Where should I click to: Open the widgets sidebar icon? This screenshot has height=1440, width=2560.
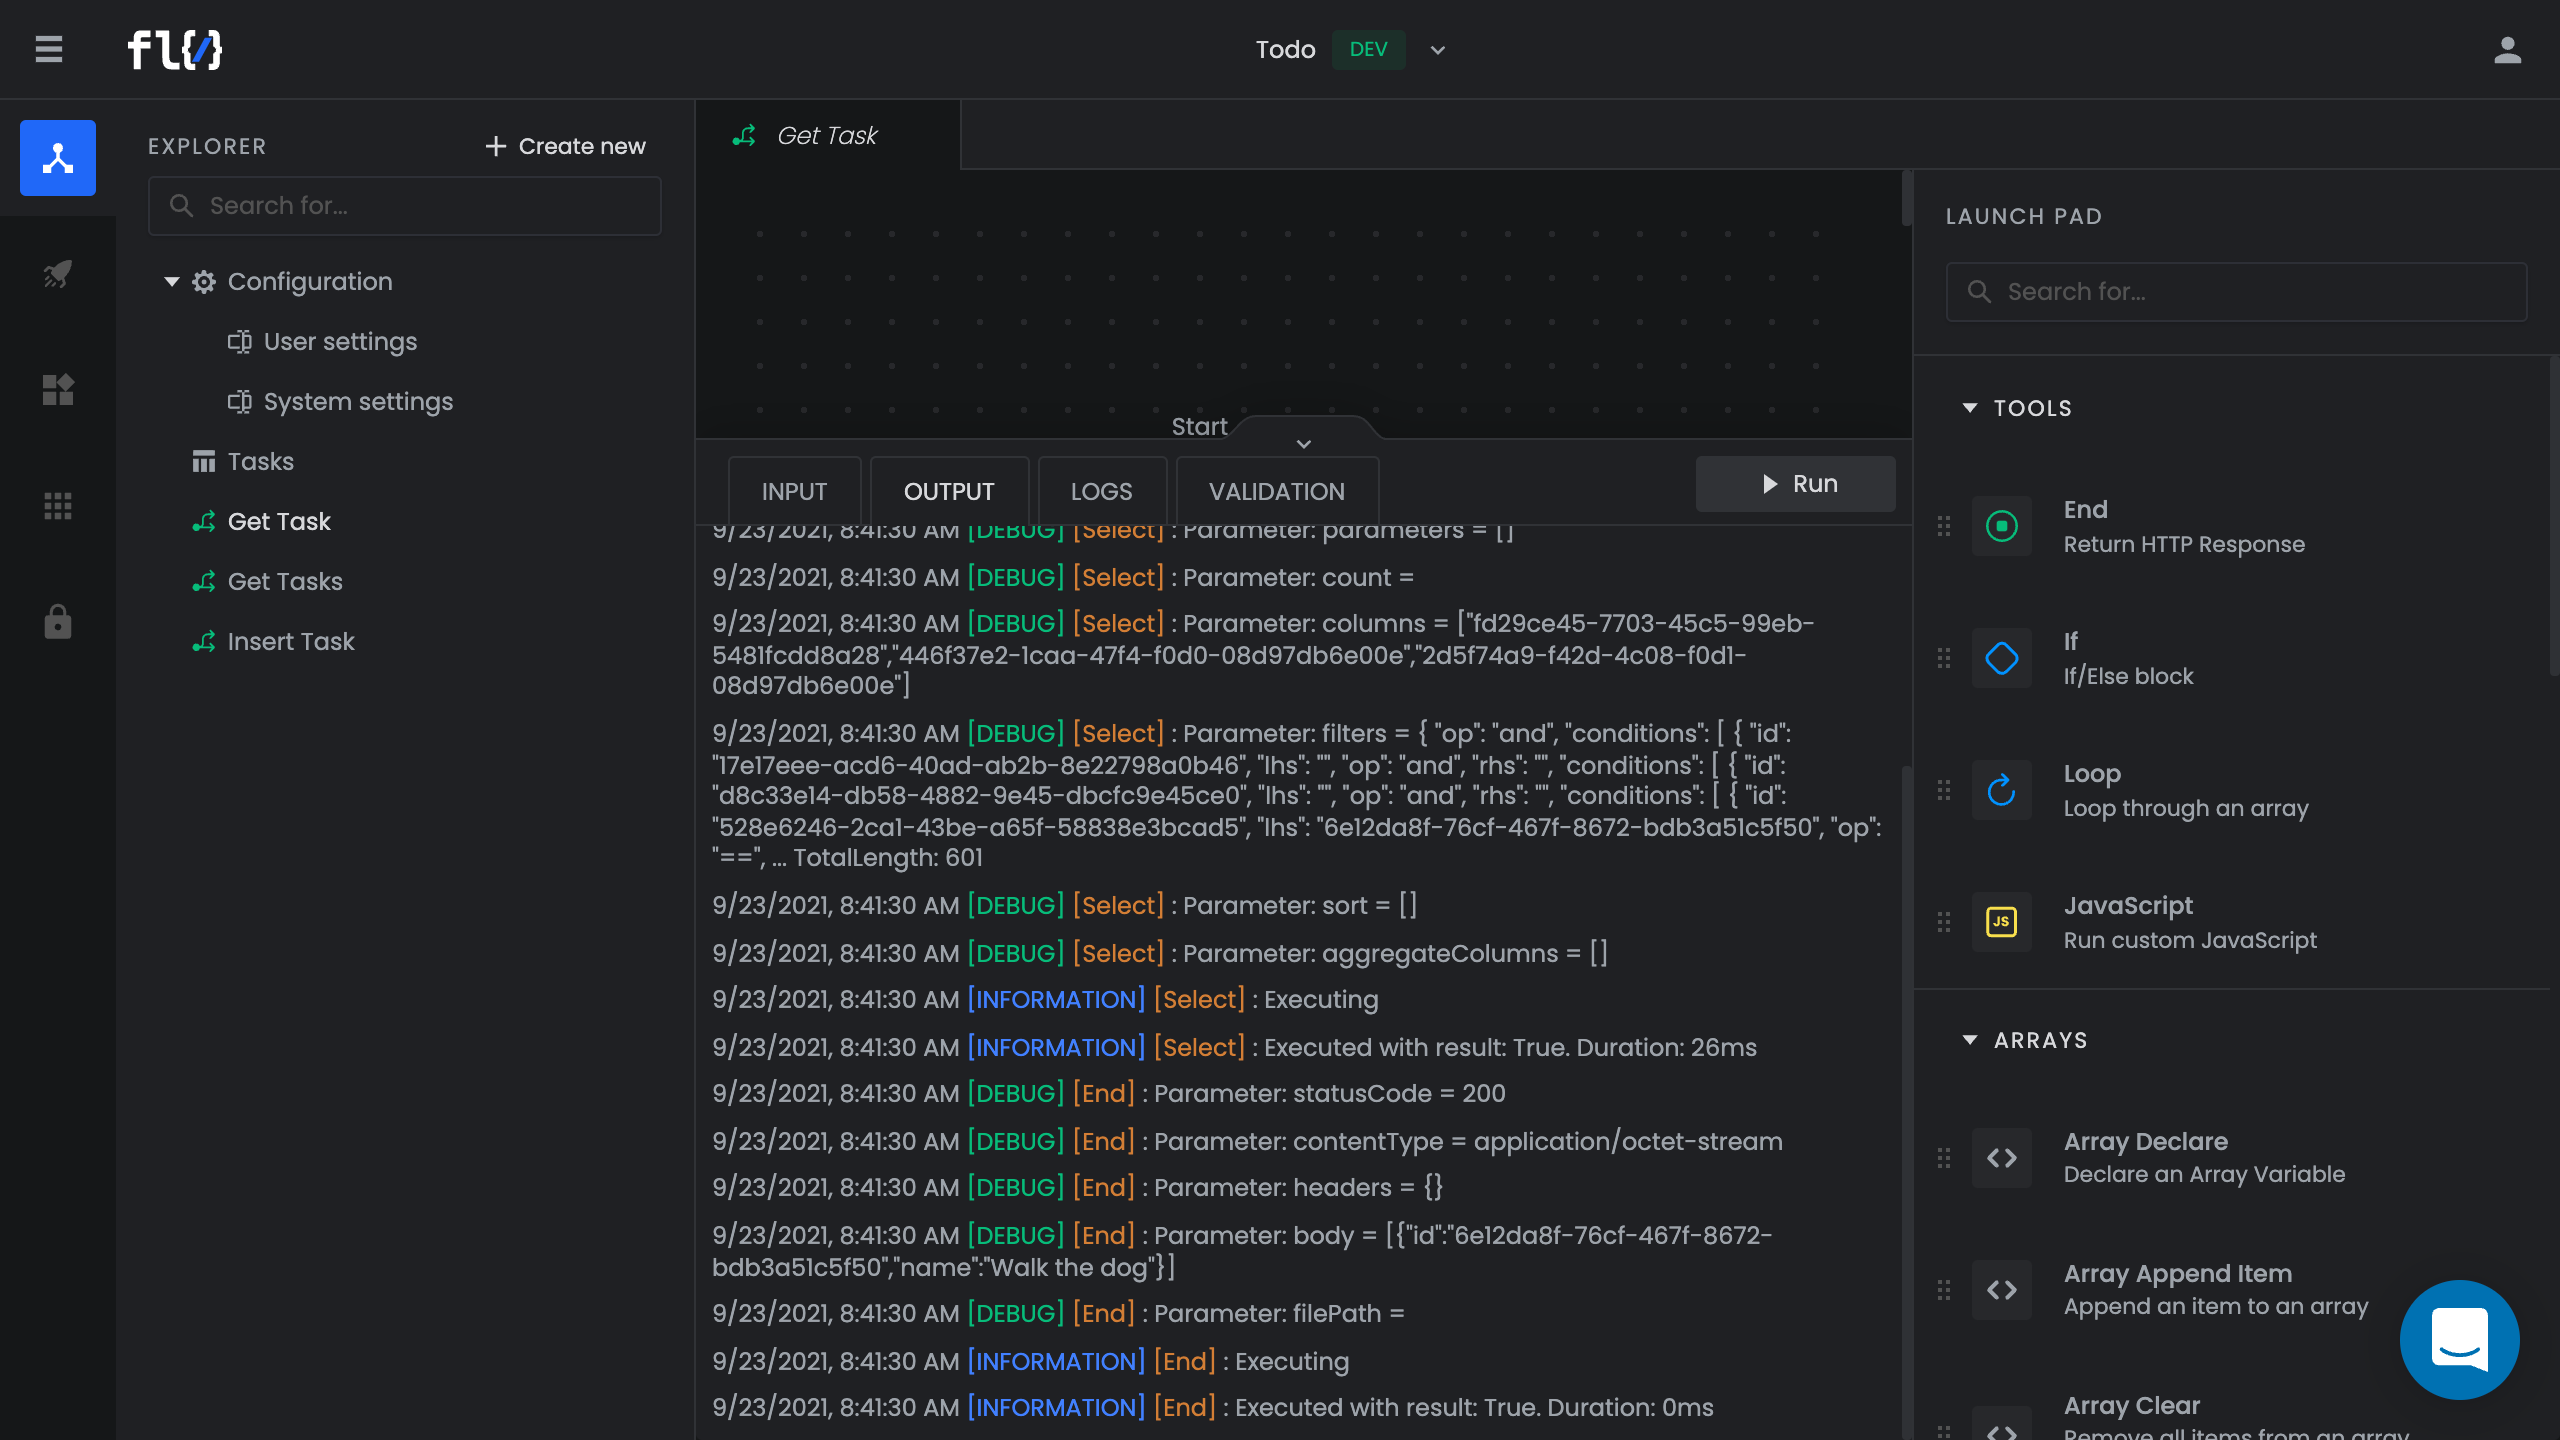[x=58, y=390]
